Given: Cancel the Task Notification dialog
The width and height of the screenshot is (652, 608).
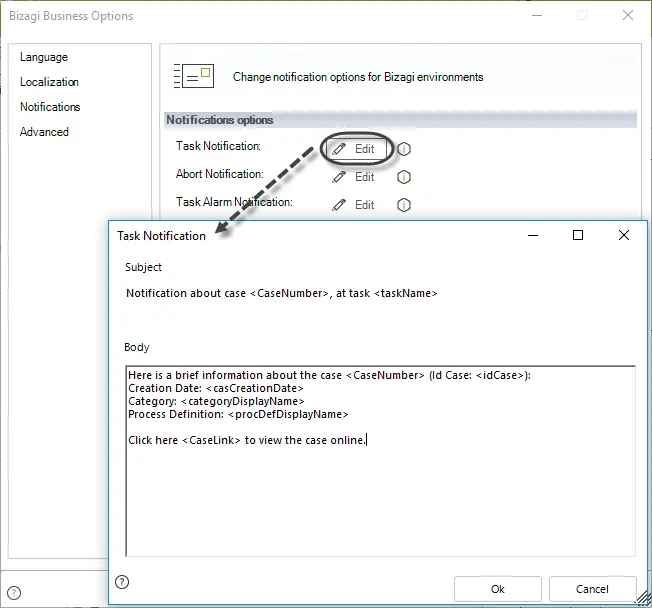Looking at the screenshot, I should 592,589.
